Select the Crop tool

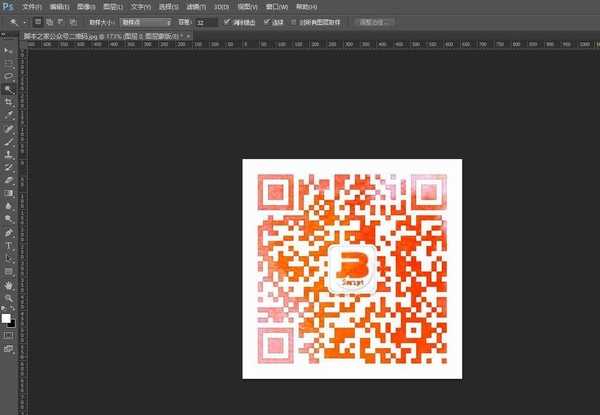(8, 102)
